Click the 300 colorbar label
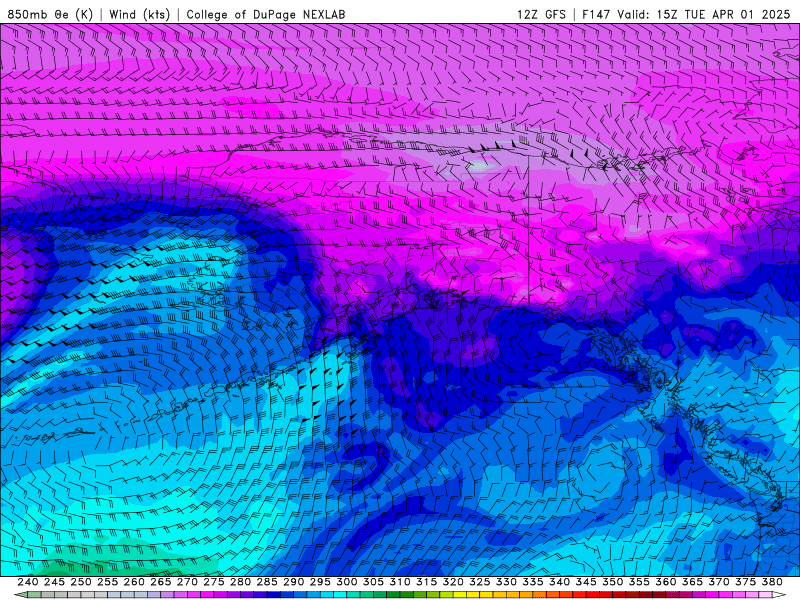This screenshot has height=600, width=800. tap(346, 582)
